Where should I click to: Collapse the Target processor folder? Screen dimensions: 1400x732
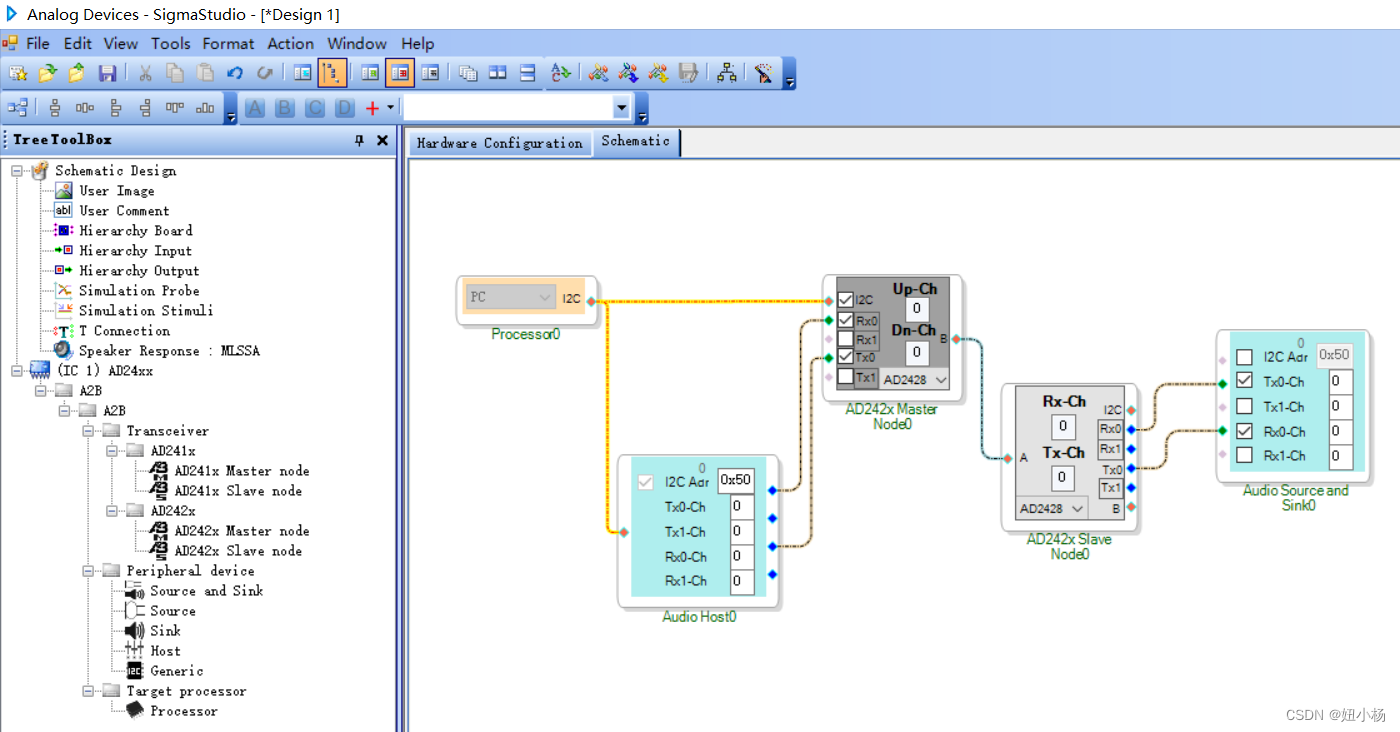pos(89,691)
